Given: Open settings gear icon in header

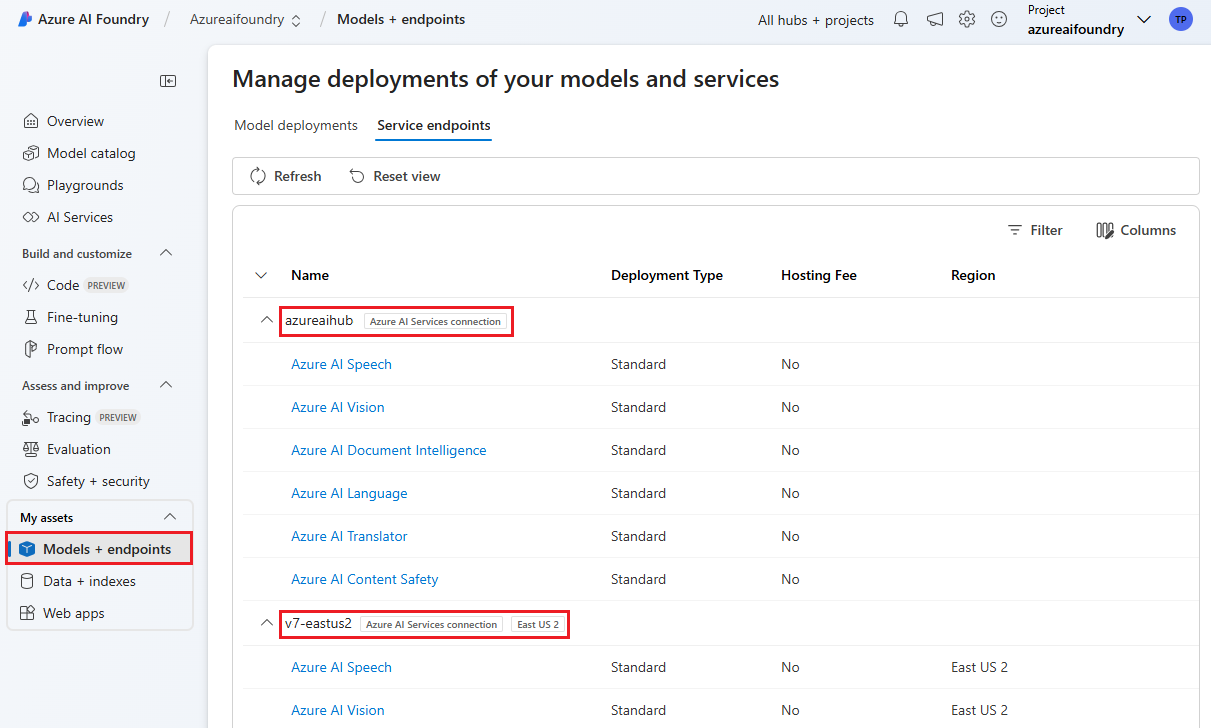Looking at the screenshot, I should point(966,19).
